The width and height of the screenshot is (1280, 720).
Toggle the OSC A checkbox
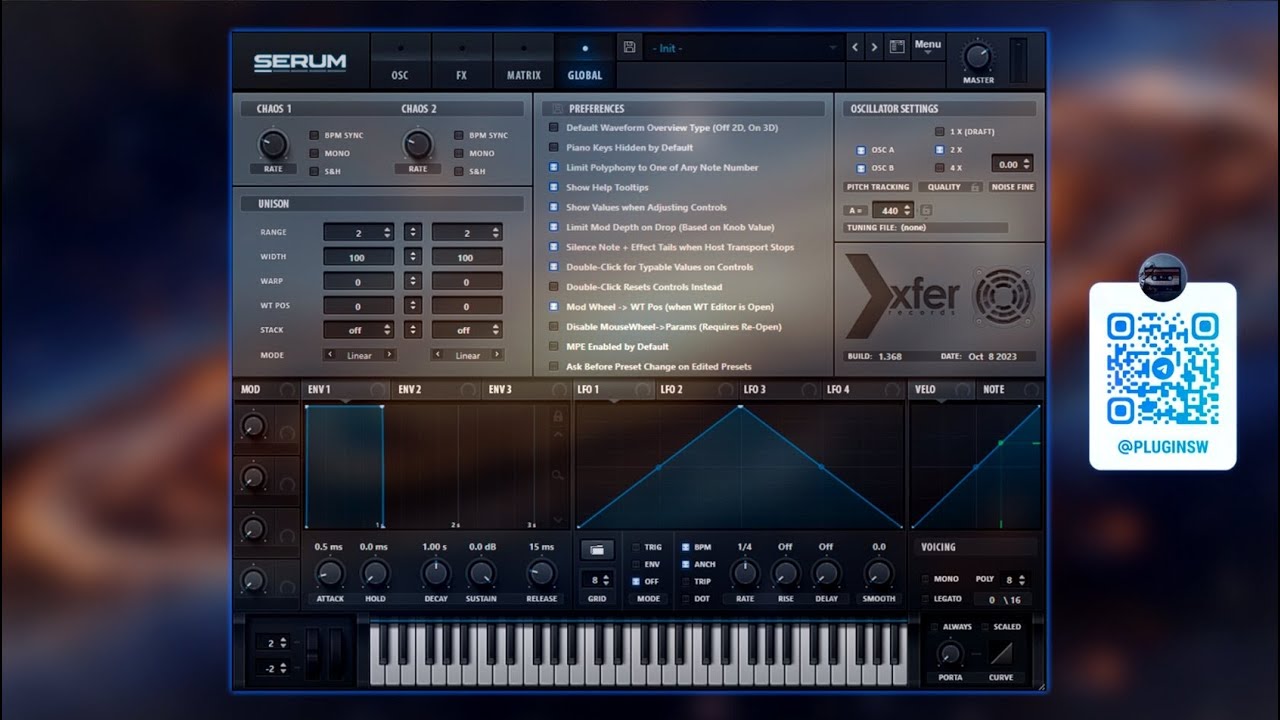(x=861, y=150)
